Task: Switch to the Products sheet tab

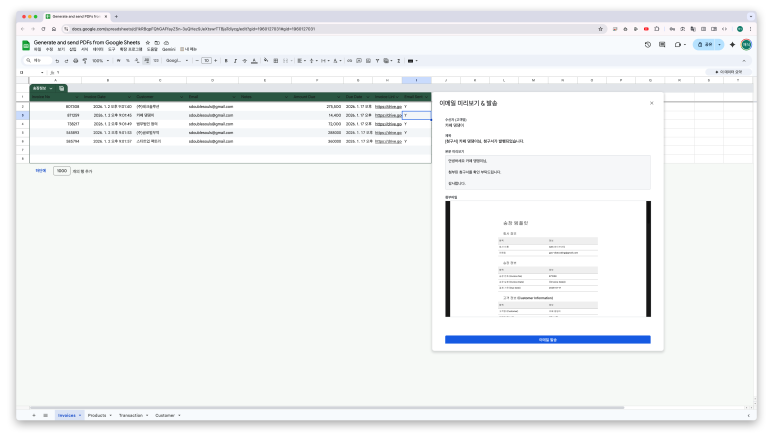Action: coord(97,414)
